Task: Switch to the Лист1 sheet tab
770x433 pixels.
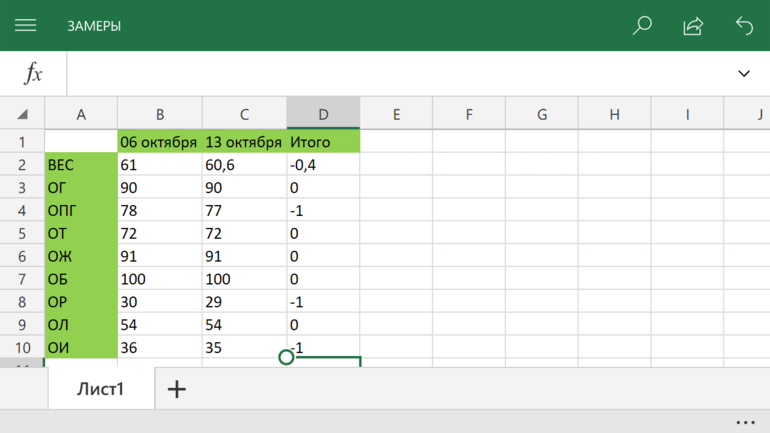Action: [101, 389]
